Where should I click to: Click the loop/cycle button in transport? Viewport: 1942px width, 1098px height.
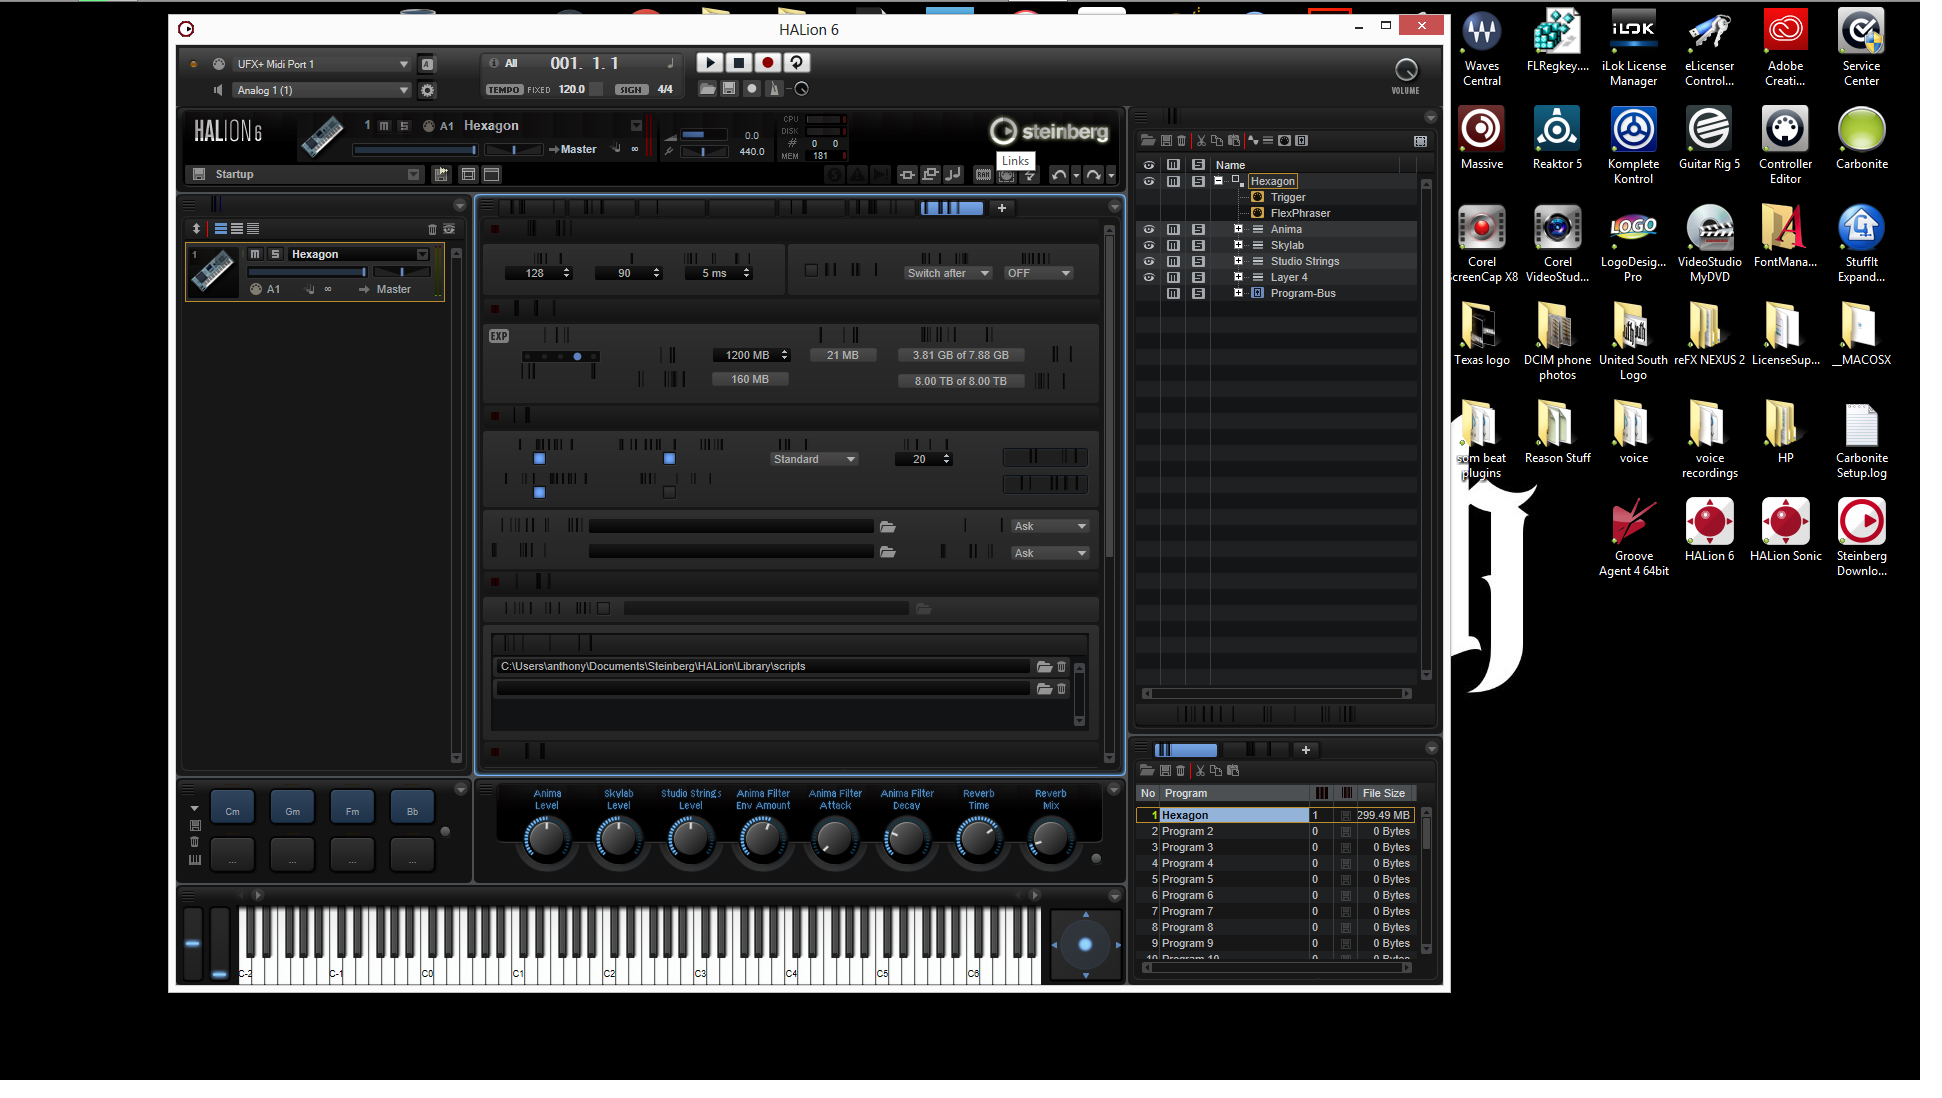click(794, 61)
